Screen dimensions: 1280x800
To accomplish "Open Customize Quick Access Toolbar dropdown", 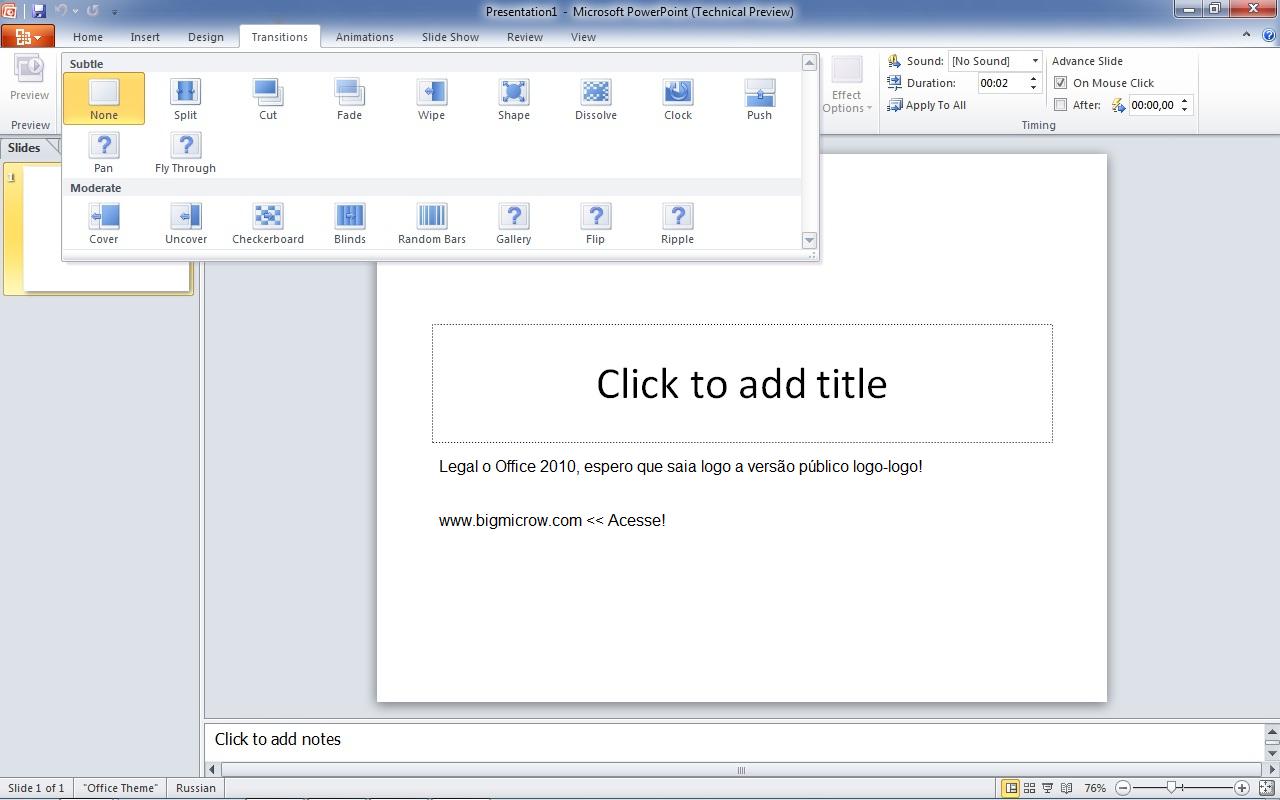I will click(x=114, y=12).
